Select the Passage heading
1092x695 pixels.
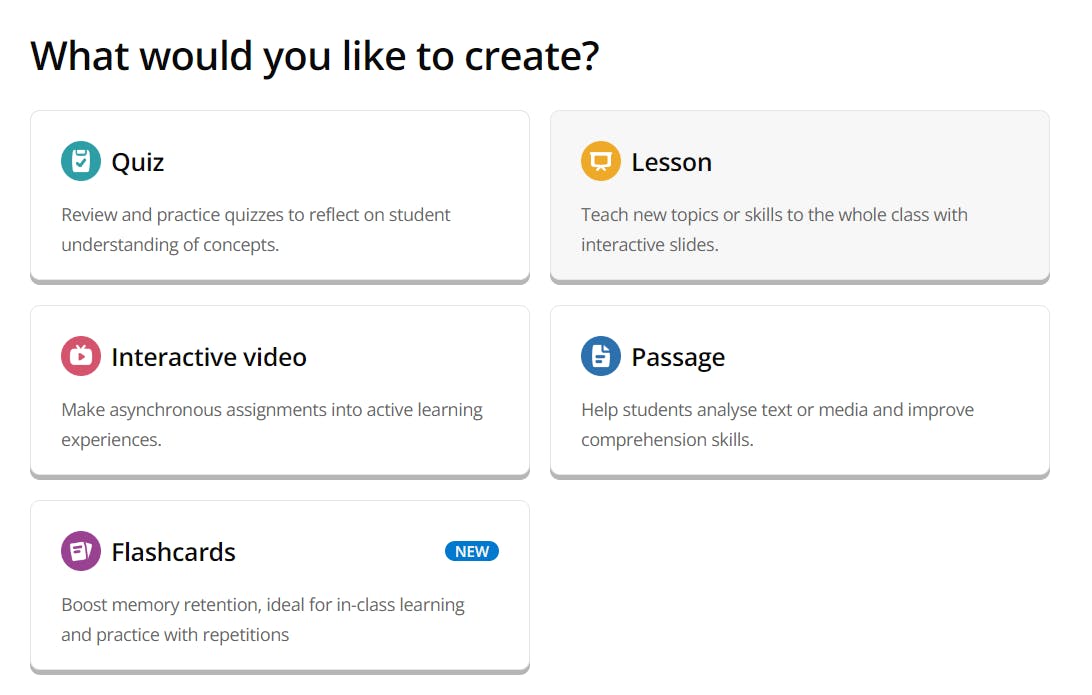coord(678,357)
